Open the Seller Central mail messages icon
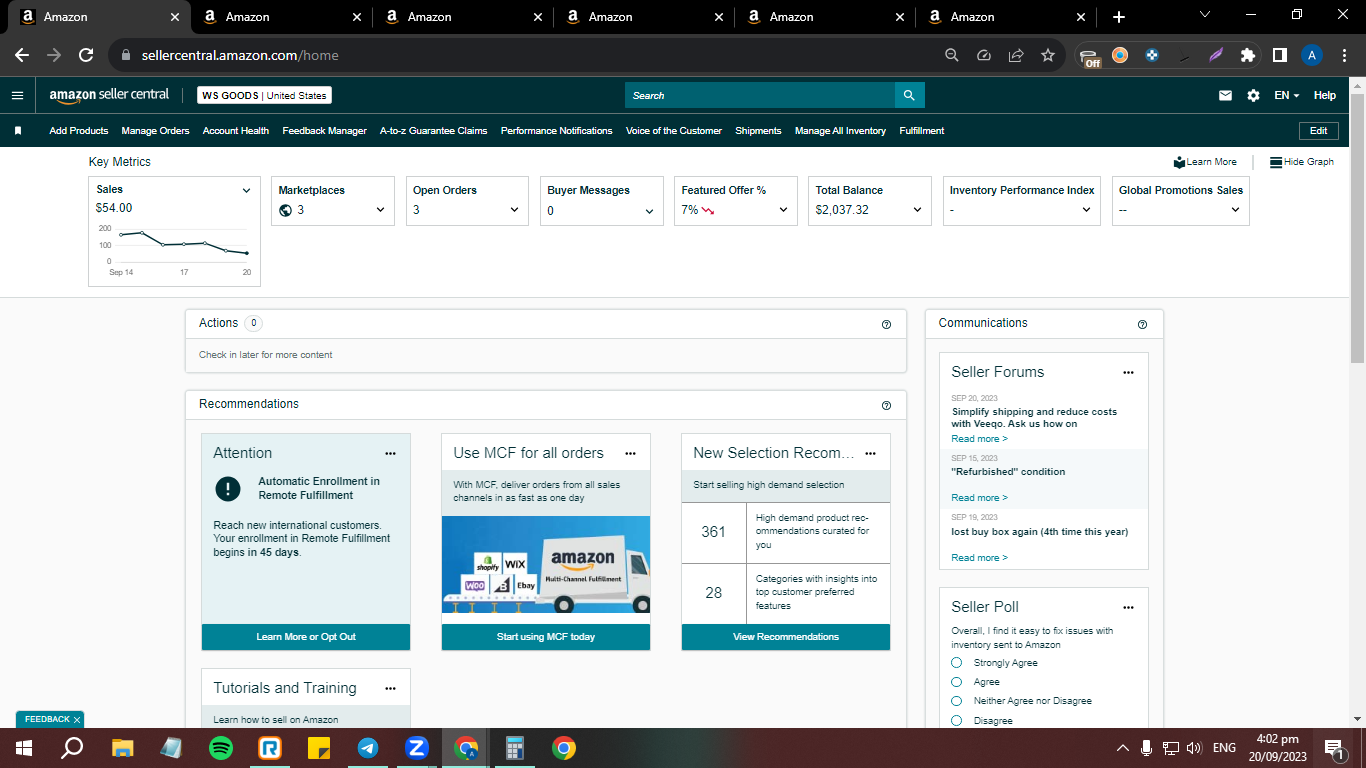Viewport: 1366px width, 768px height. pos(1225,95)
